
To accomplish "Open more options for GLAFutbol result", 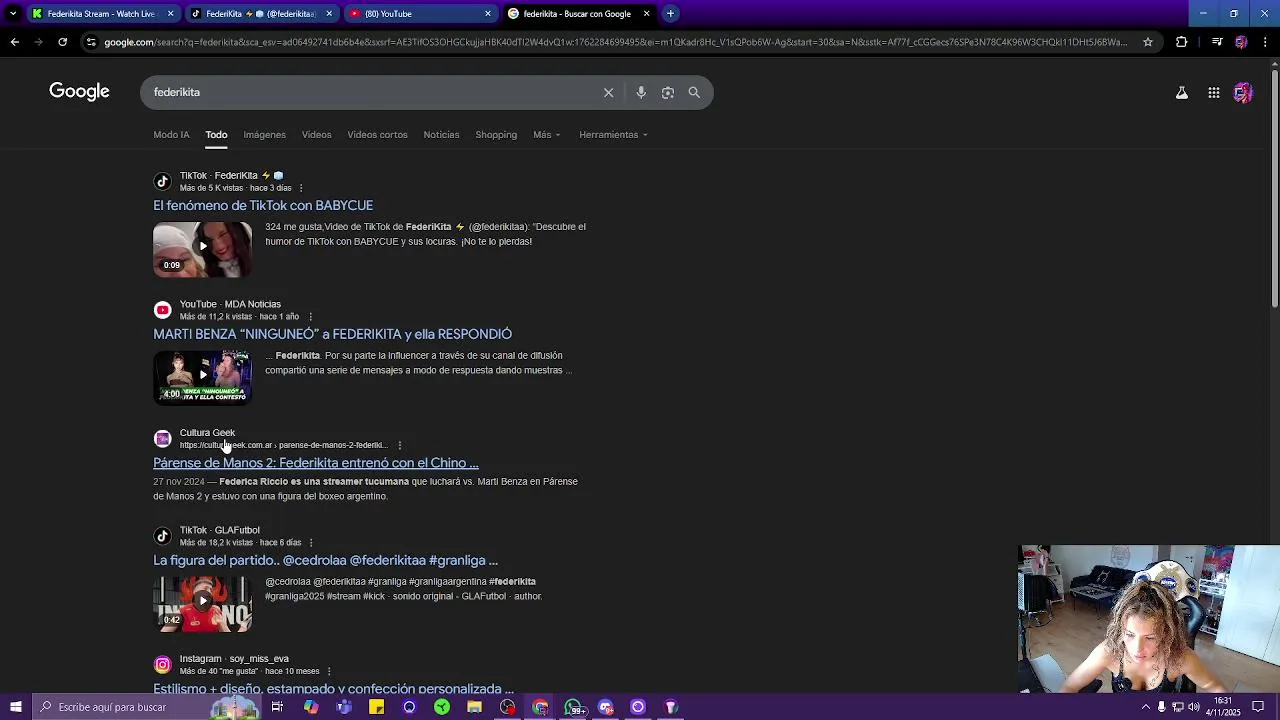I will (311, 543).
